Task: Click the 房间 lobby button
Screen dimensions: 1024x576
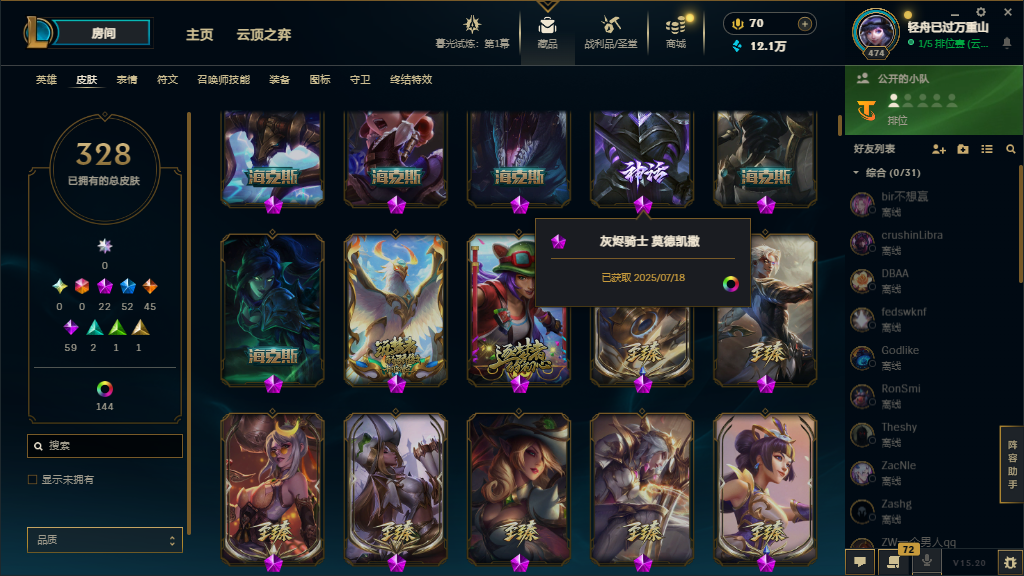Action: (x=103, y=33)
